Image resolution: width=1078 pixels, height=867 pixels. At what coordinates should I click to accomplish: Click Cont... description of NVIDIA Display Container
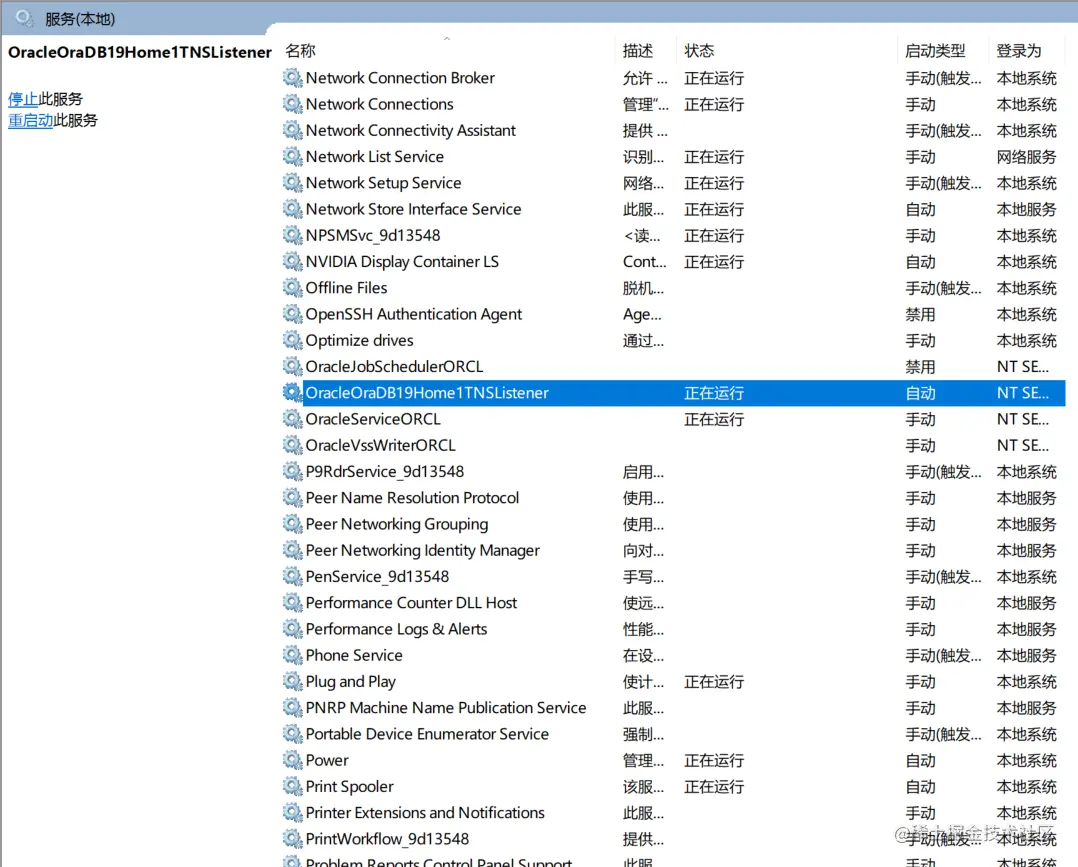click(x=644, y=261)
